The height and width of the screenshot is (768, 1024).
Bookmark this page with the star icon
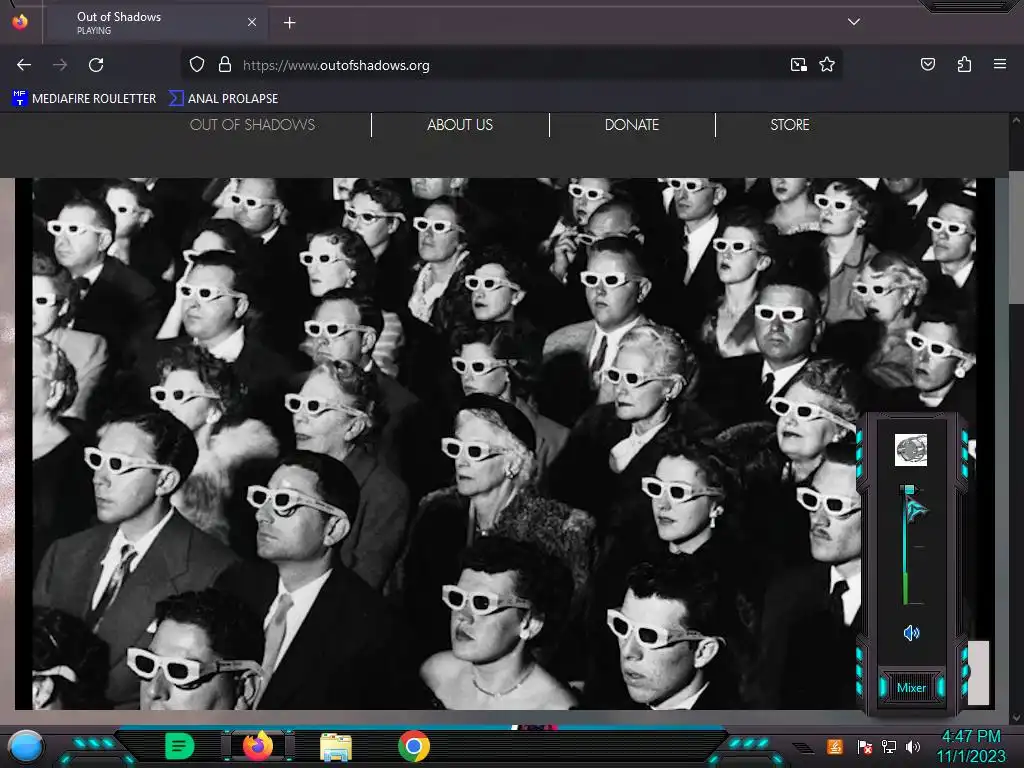click(x=827, y=65)
